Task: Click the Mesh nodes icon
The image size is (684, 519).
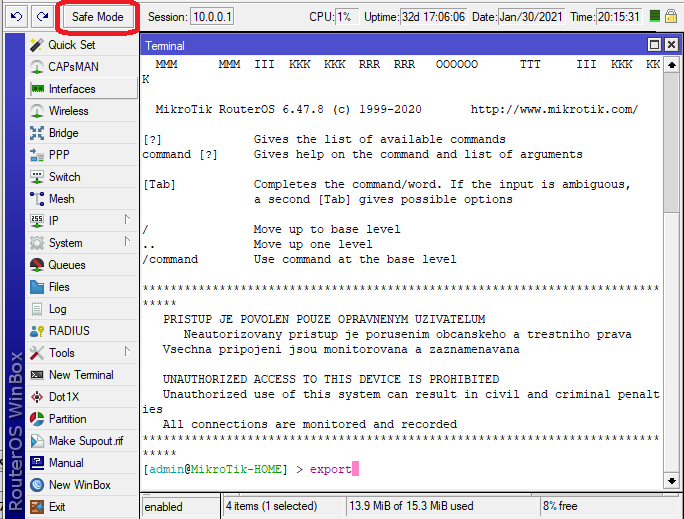Action: click(37, 198)
